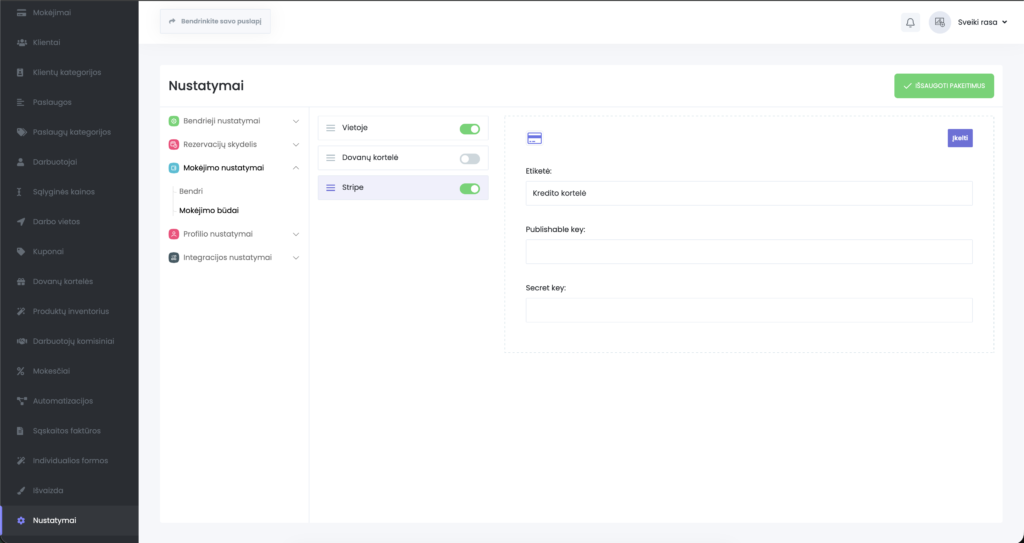Viewport: 1024px width, 543px height.
Task: Click the Darbo vietos location arrow icon
Action: pos(22,221)
